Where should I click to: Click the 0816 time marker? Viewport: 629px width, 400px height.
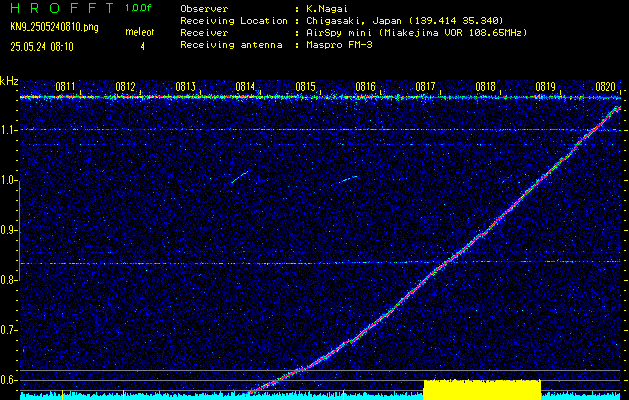click(x=365, y=86)
